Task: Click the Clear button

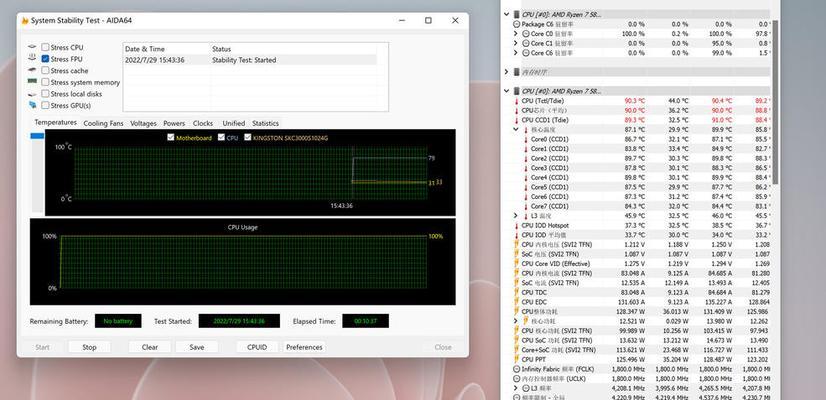Action: [150, 347]
